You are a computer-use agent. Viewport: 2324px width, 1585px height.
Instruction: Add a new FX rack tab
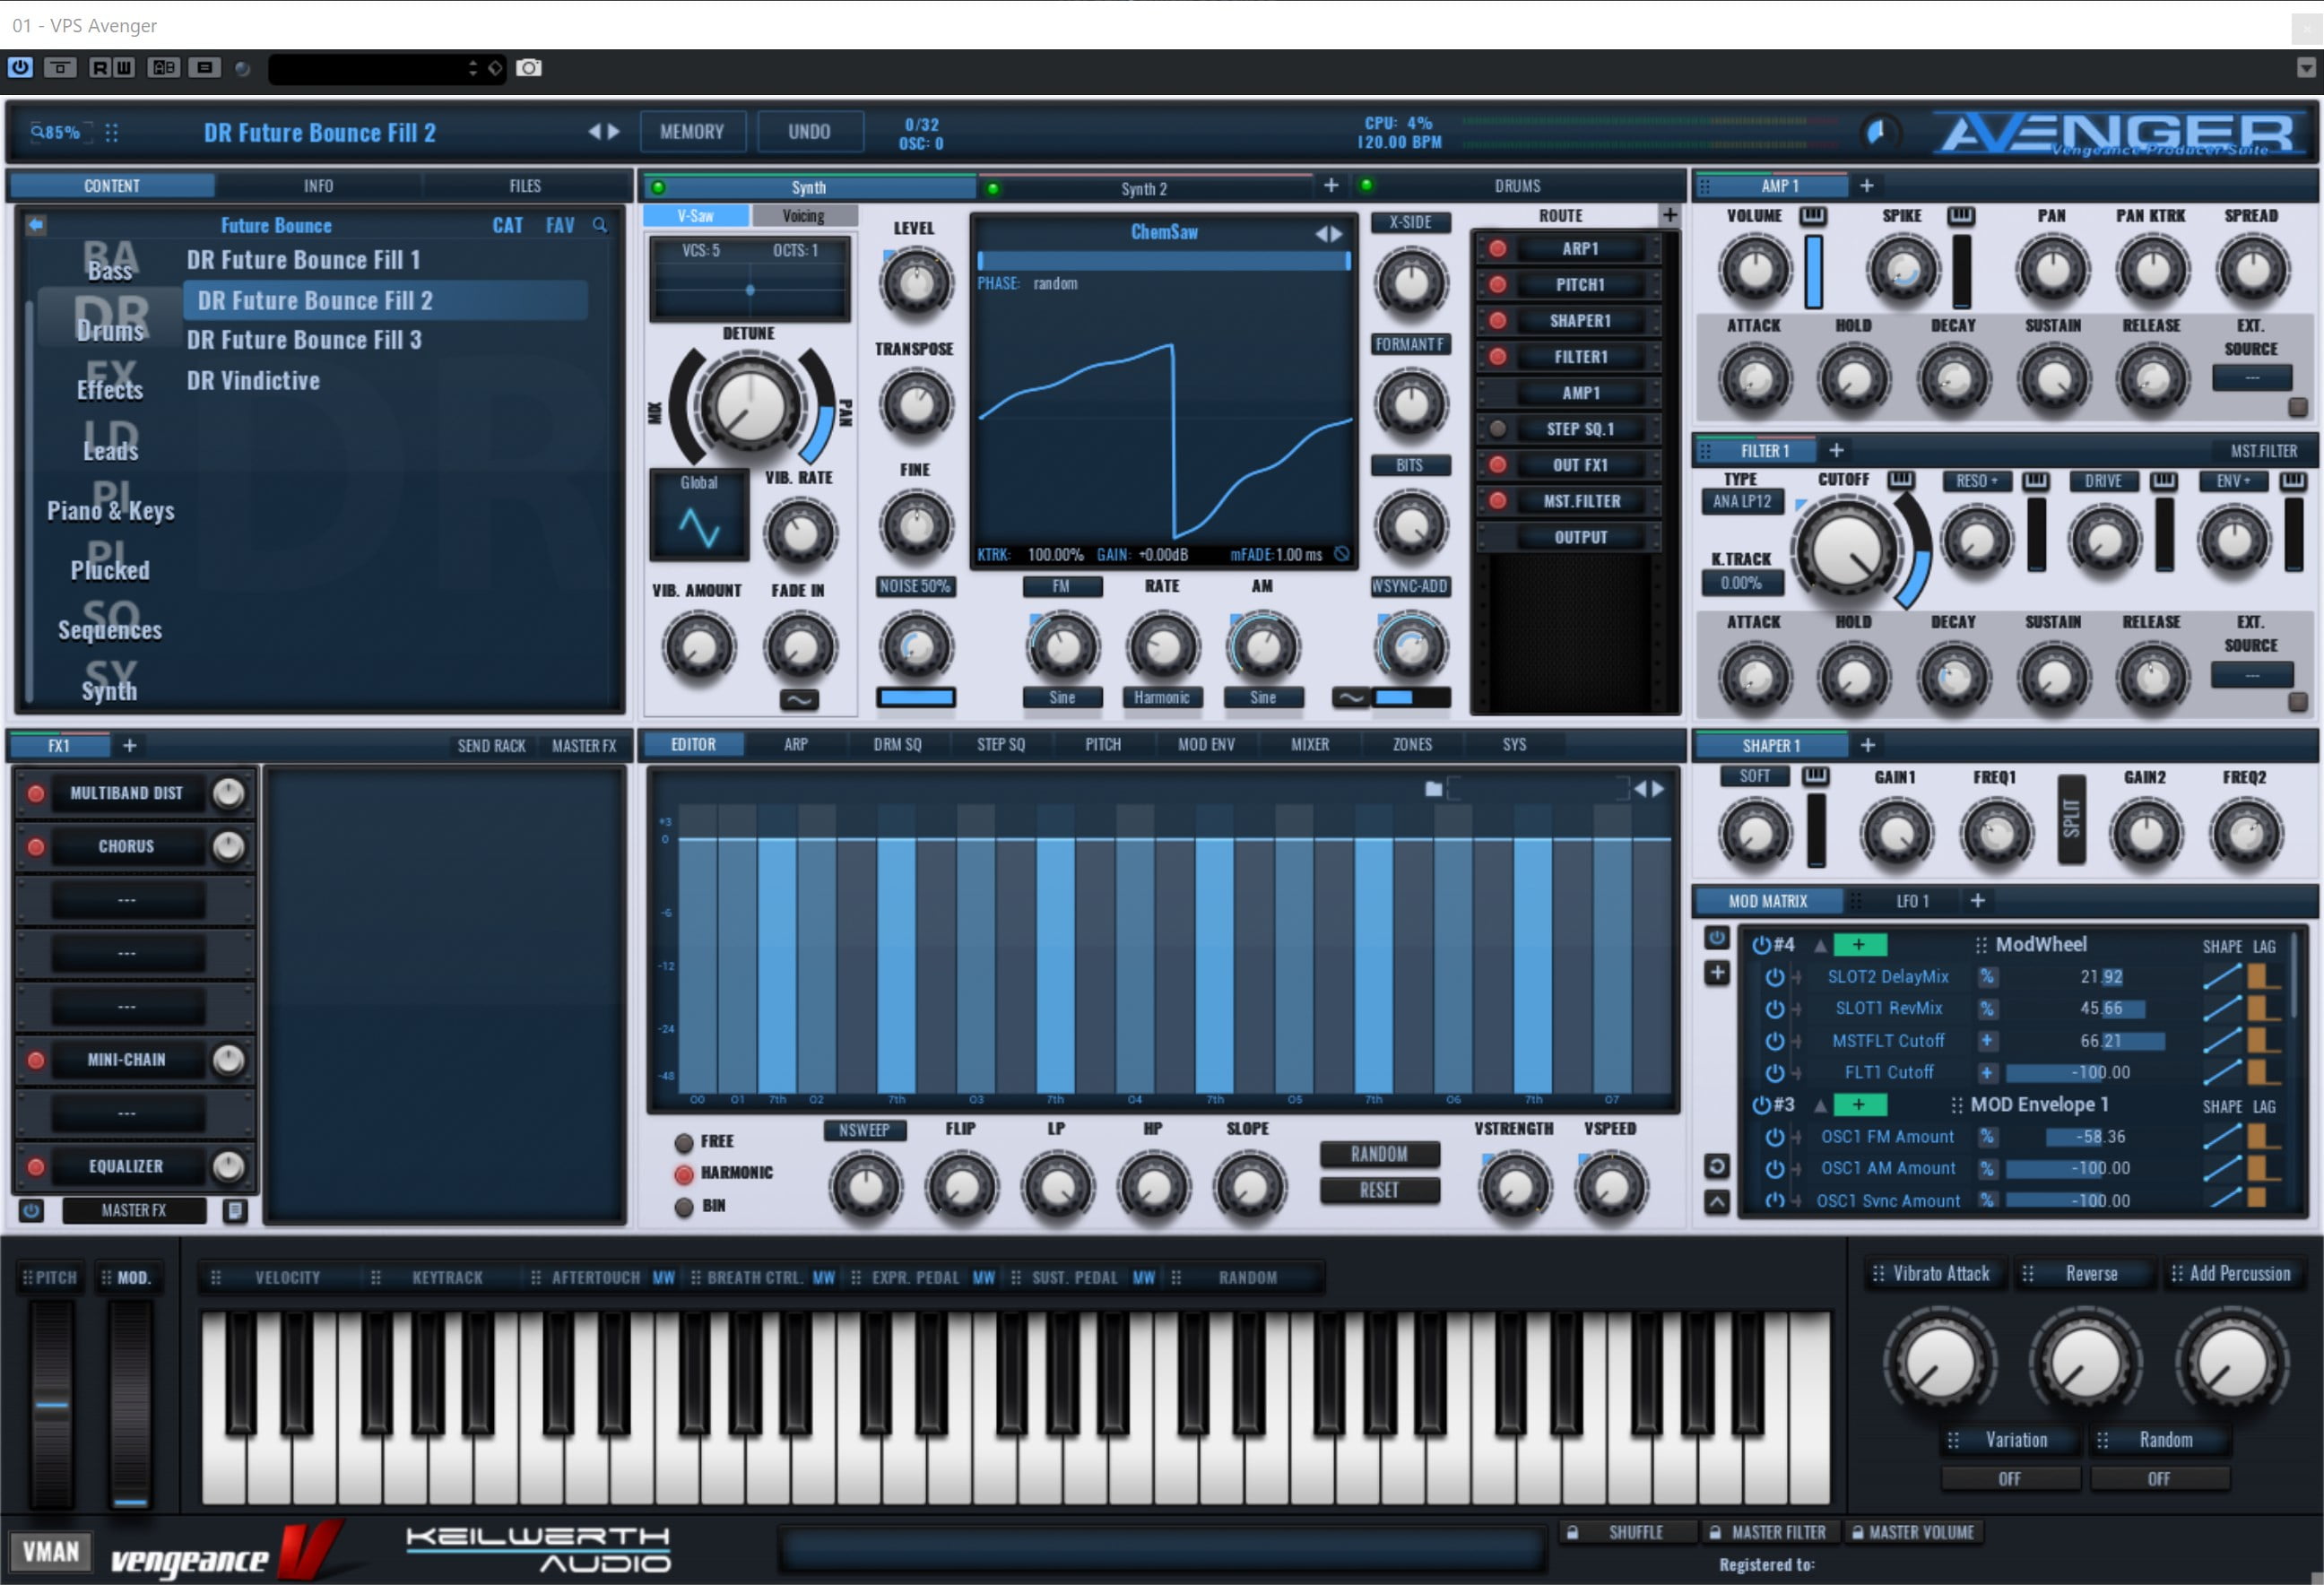point(129,745)
